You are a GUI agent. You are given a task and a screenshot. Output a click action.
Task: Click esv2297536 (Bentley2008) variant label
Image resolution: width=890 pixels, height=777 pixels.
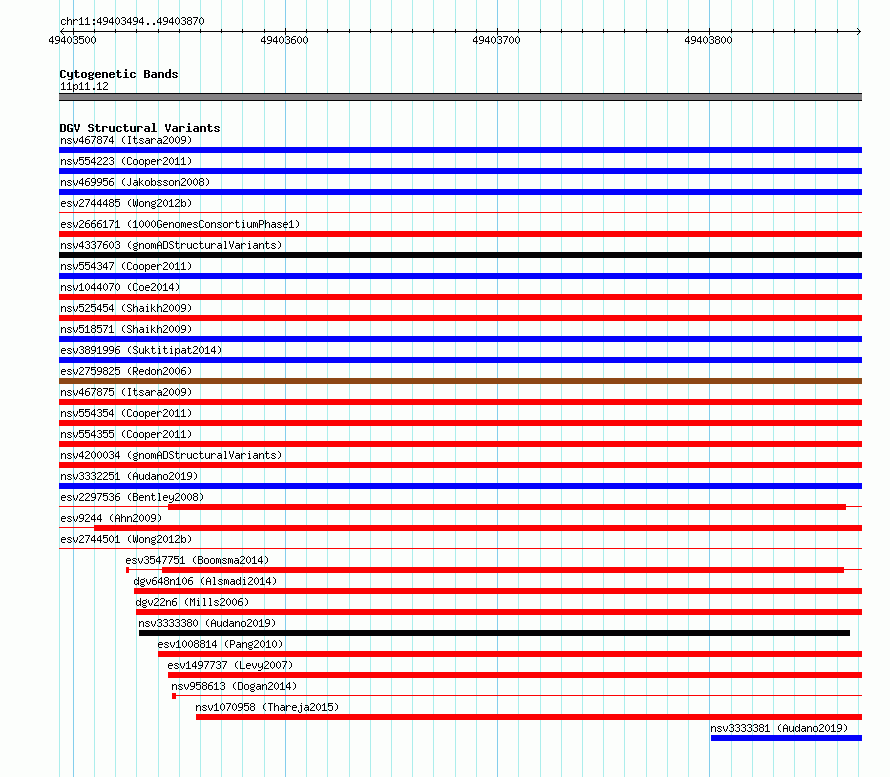(x=132, y=497)
